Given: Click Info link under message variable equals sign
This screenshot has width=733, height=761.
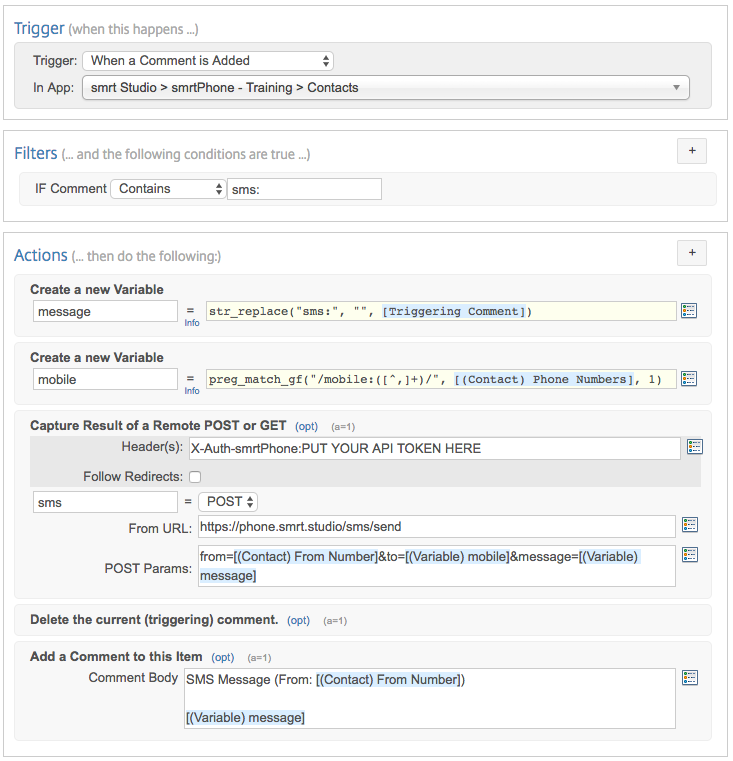Looking at the screenshot, I should coord(192,323).
